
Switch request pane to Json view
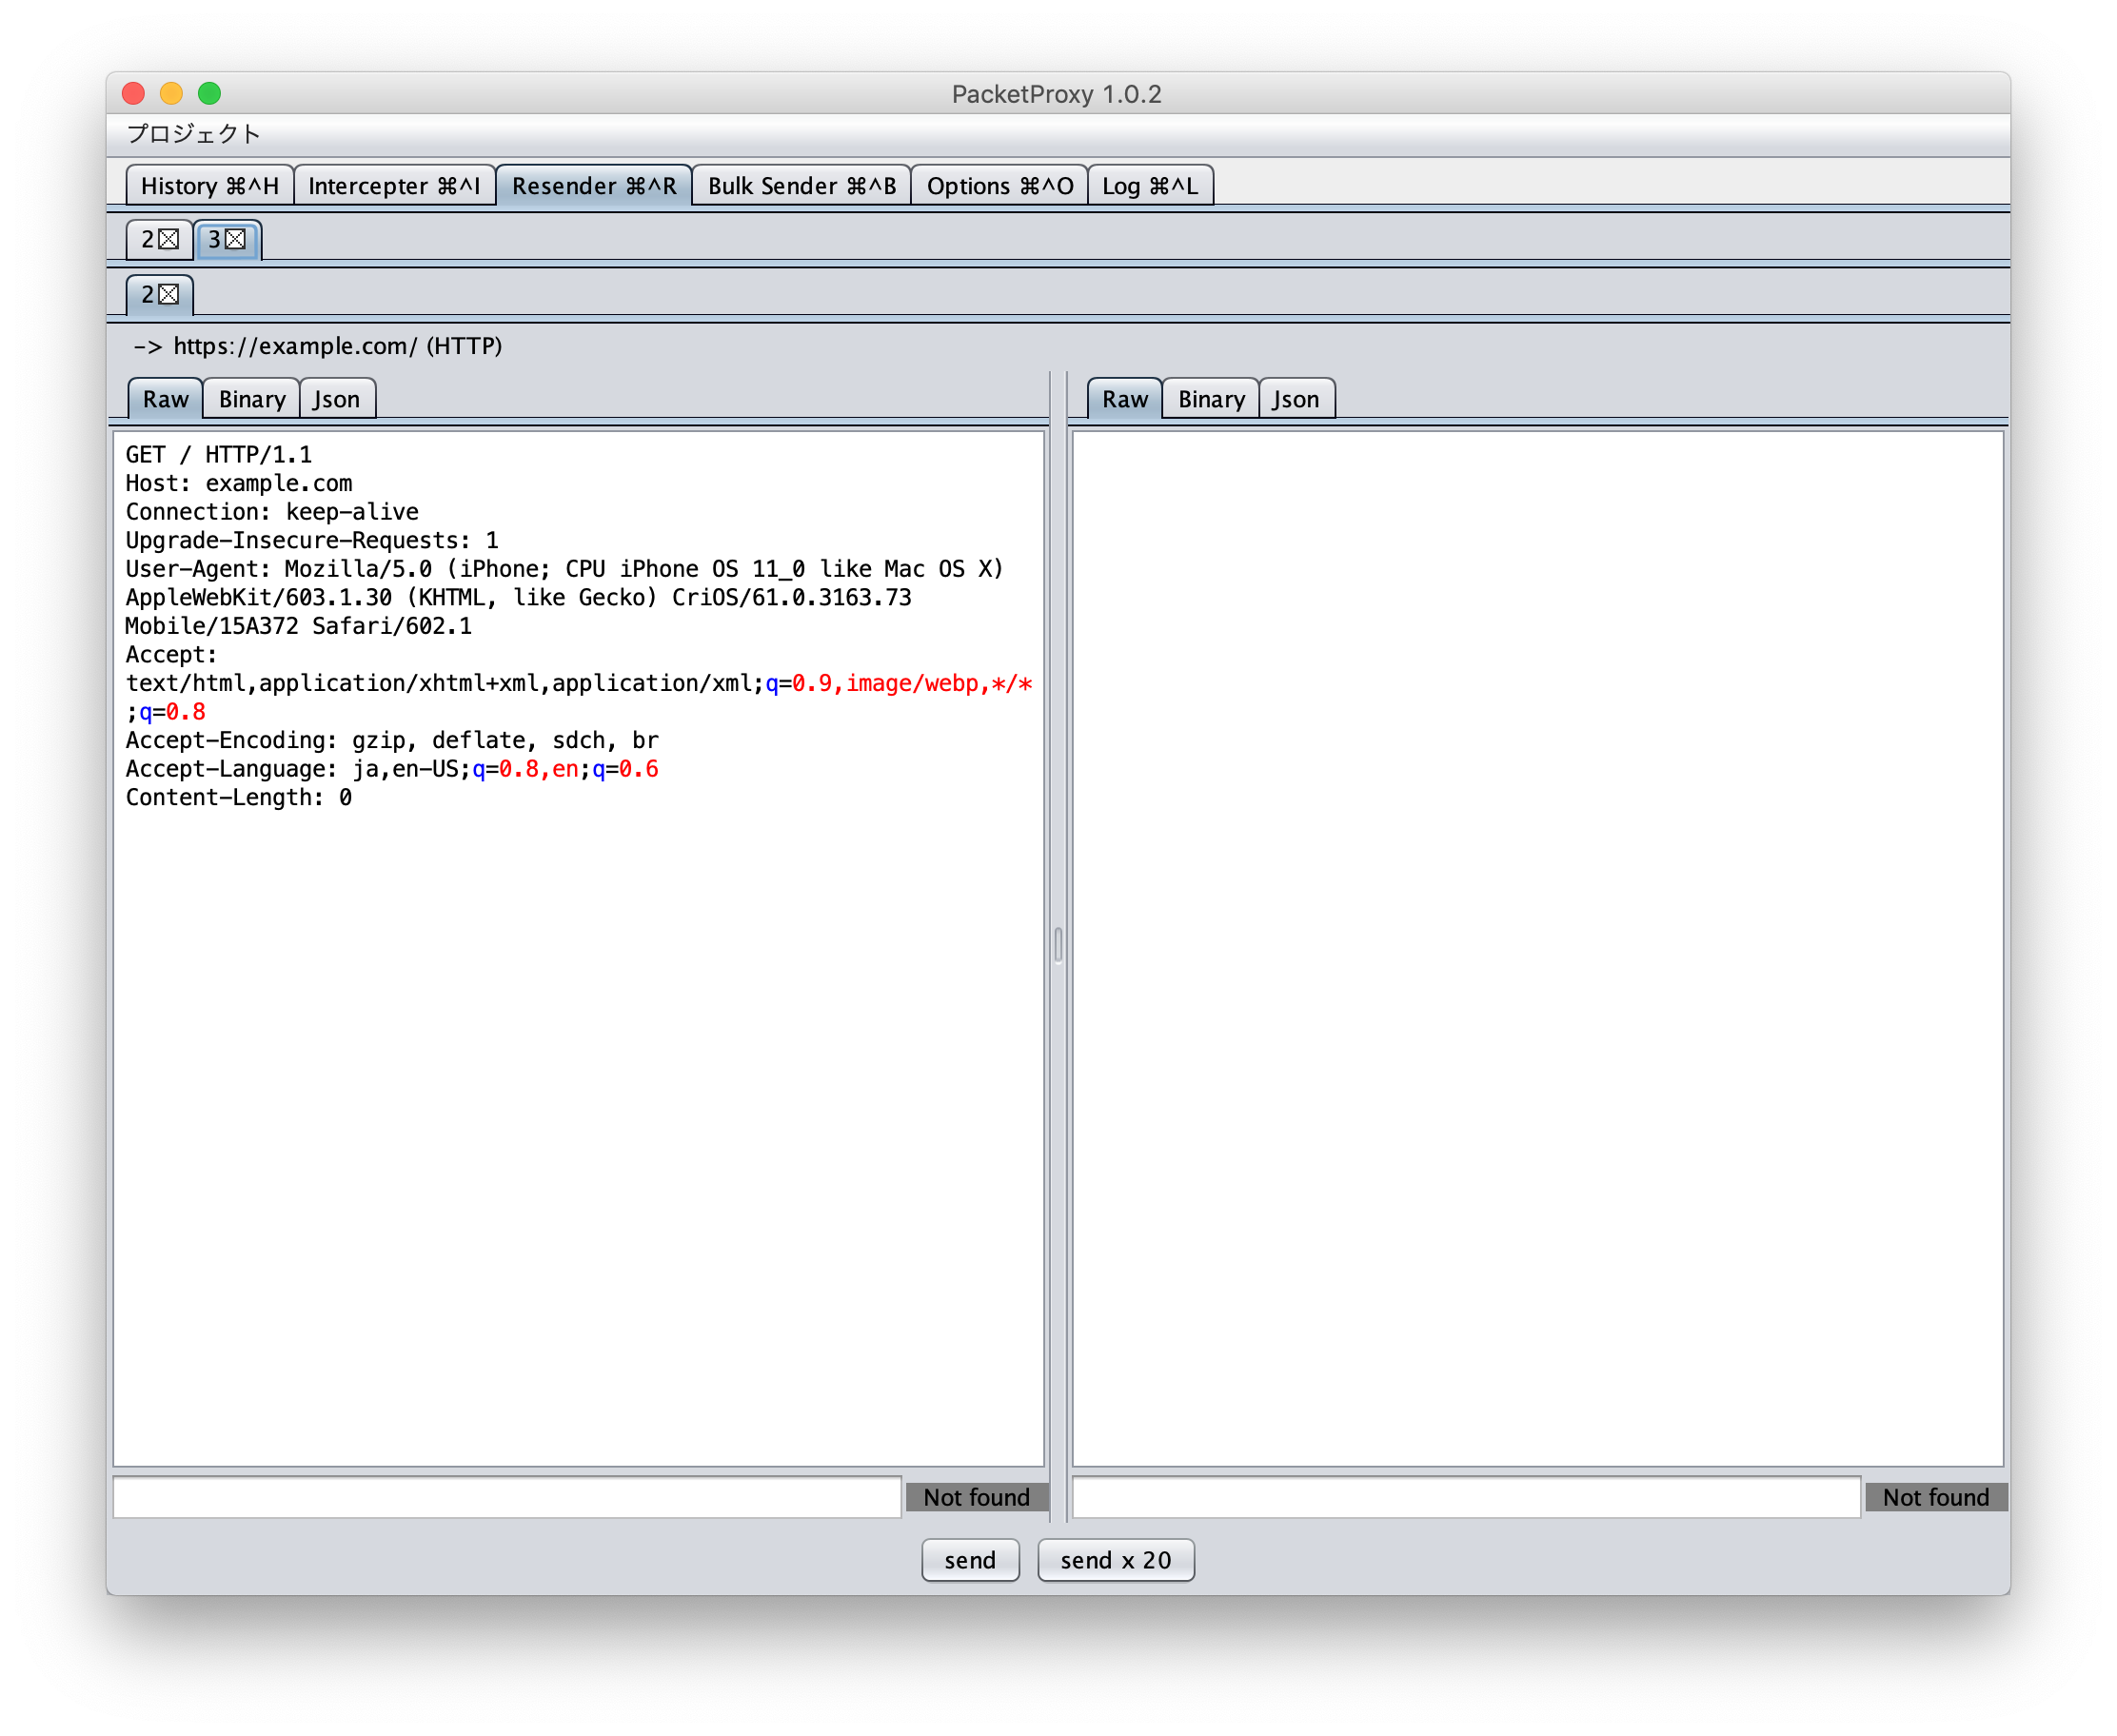337,399
